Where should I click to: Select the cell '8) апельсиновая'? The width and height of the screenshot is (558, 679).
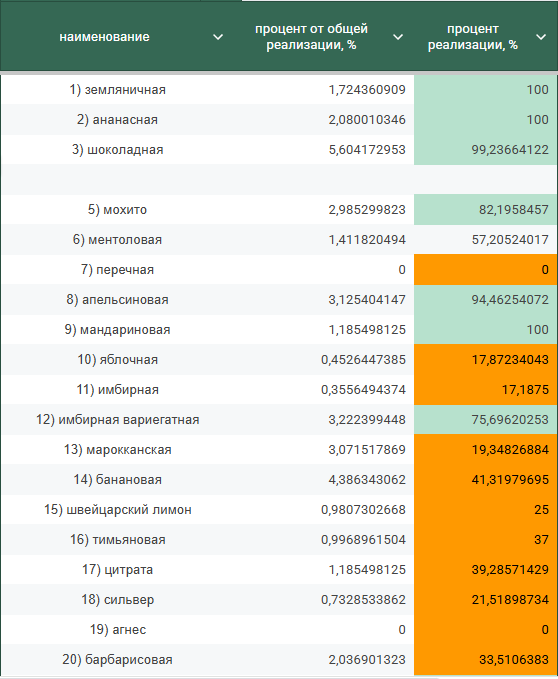[x=117, y=300]
